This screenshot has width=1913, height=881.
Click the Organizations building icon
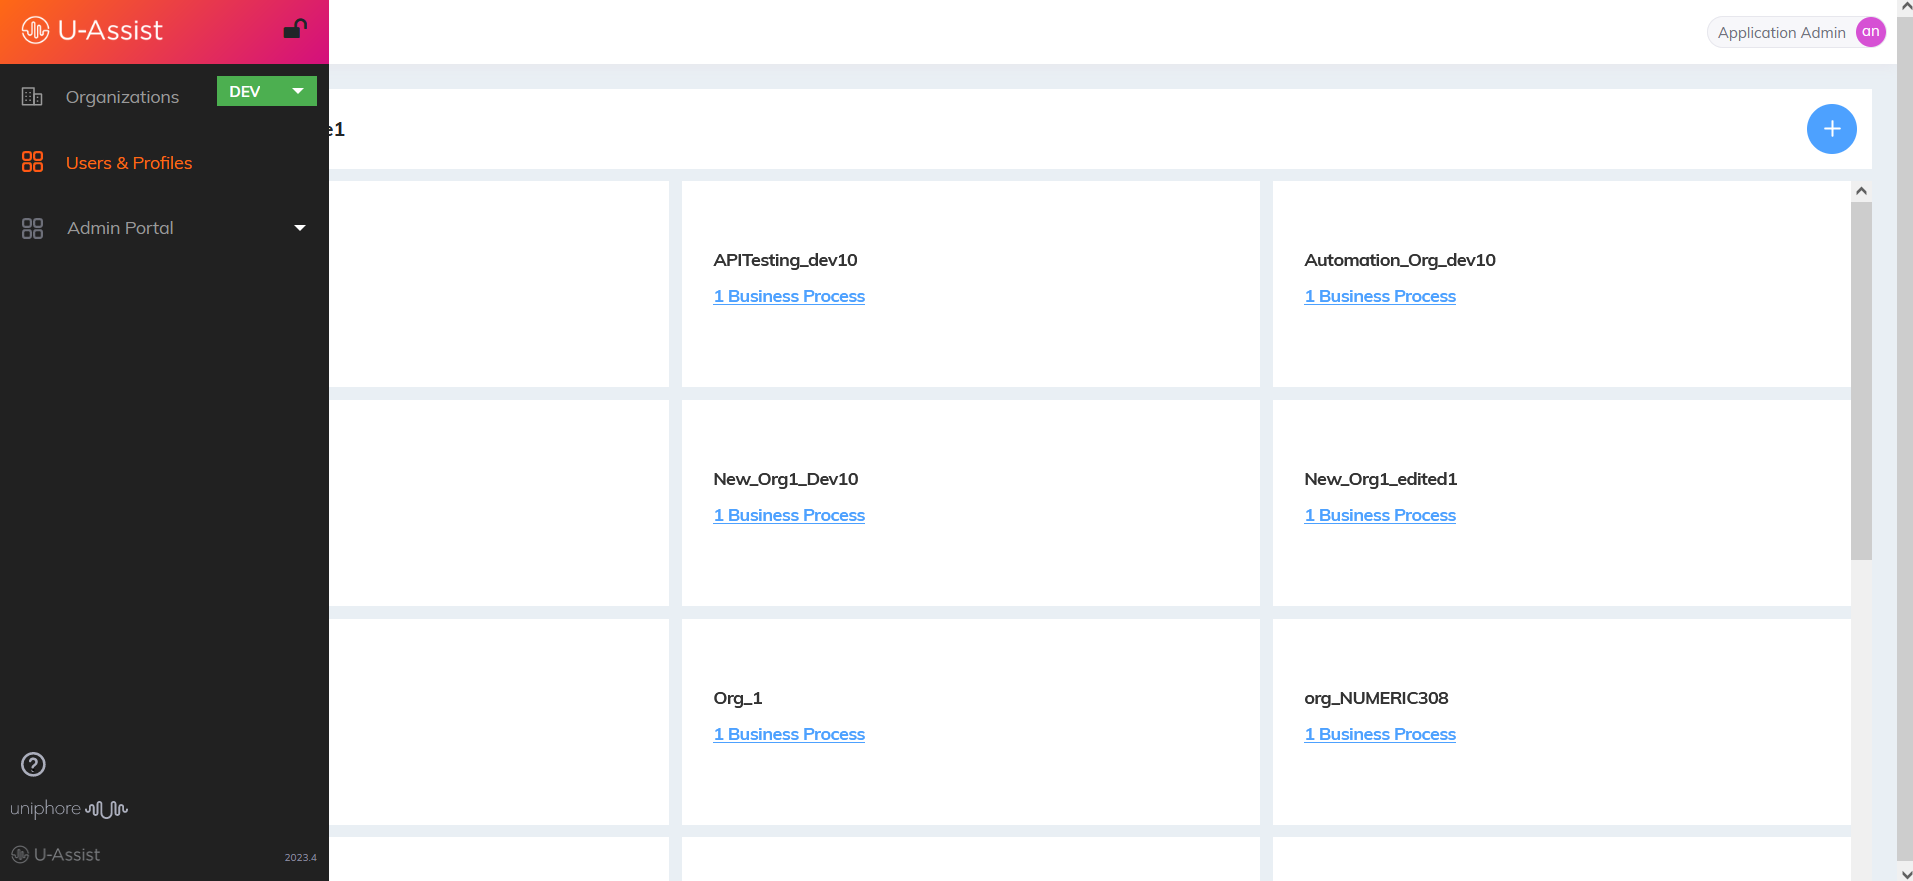(32, 97)
